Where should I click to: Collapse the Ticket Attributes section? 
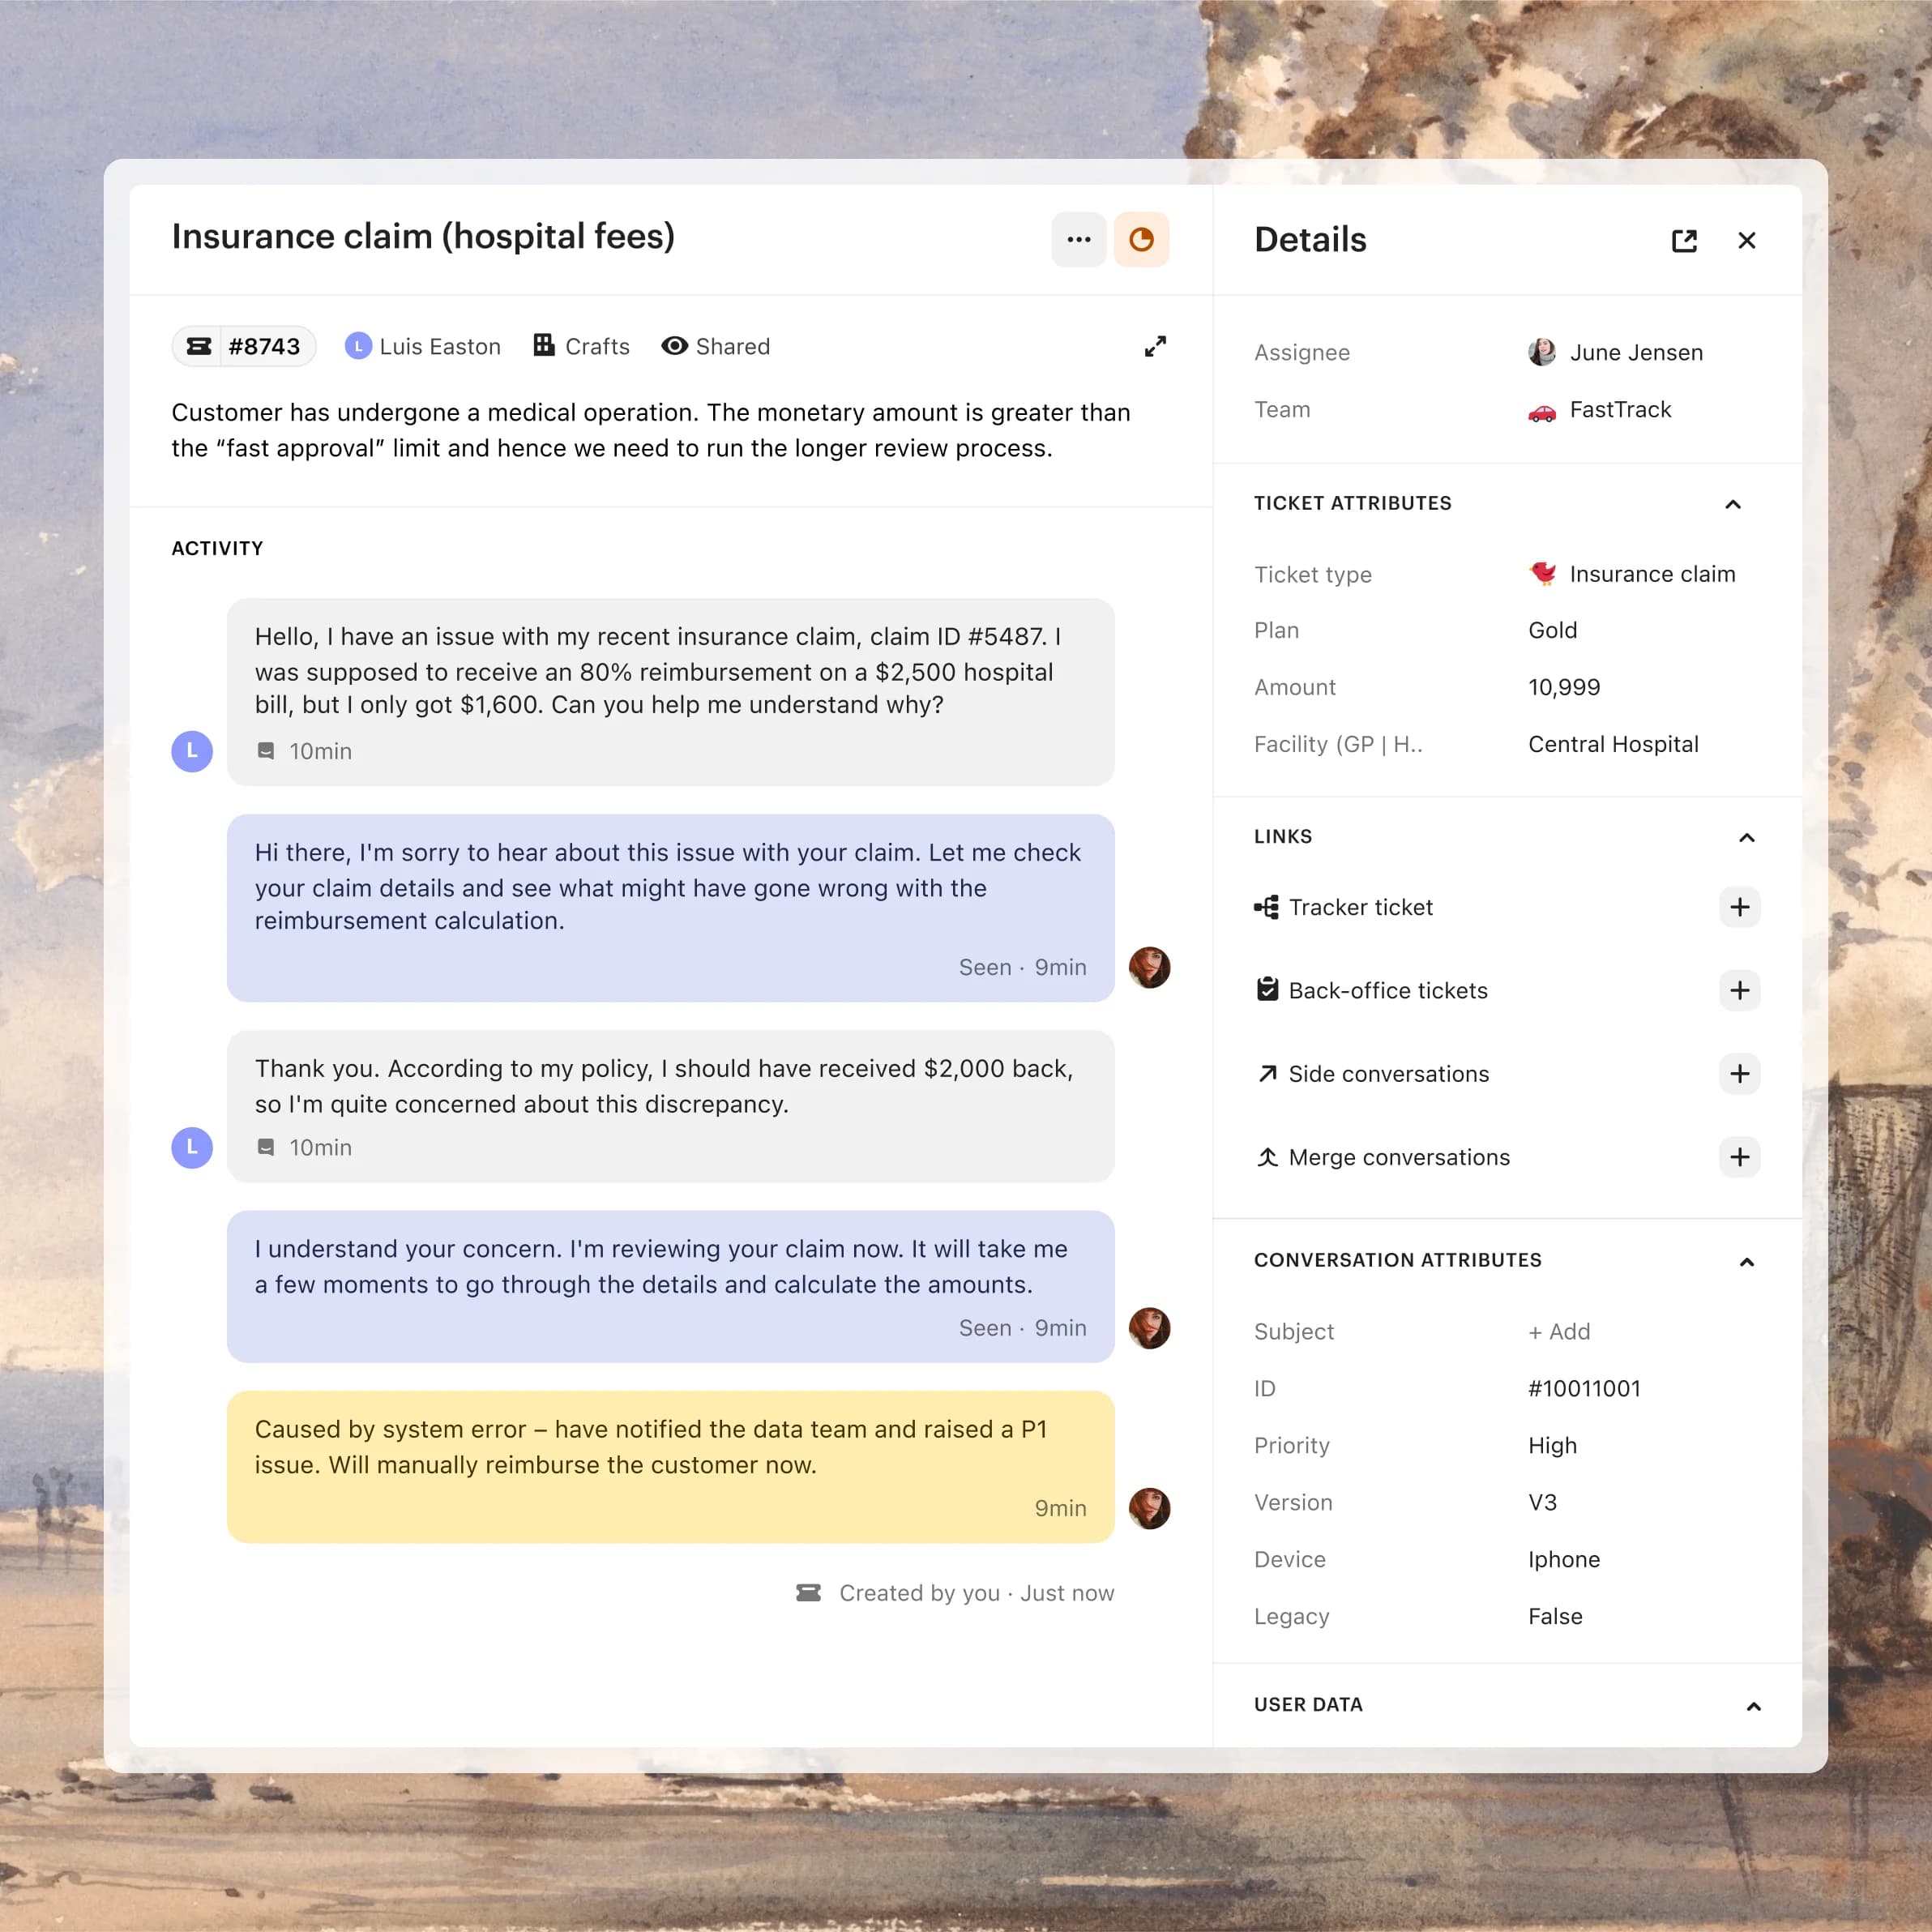(1733, 505)
